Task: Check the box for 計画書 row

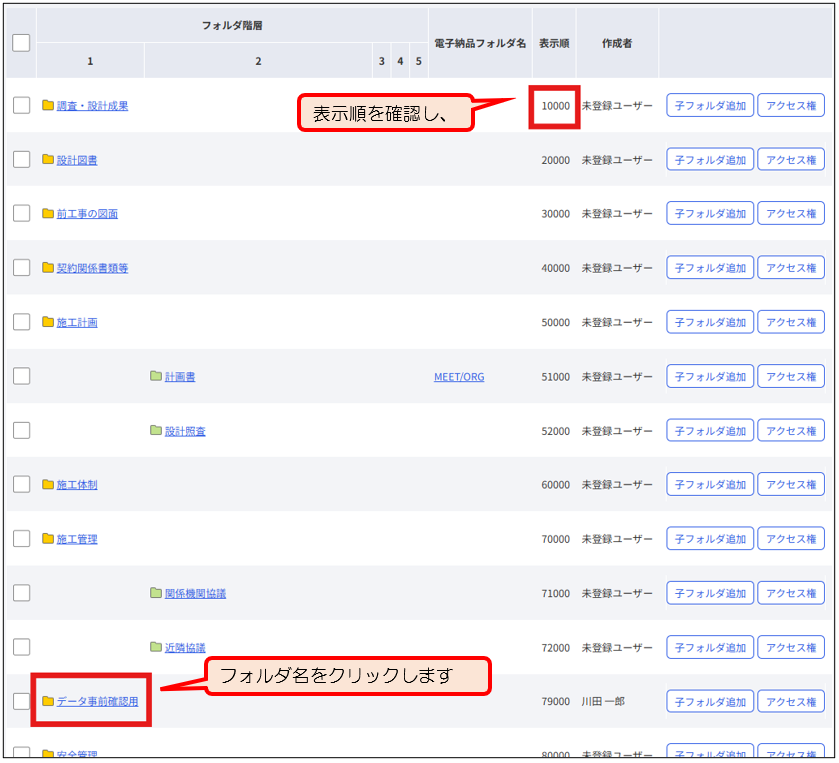Action: tap(21, 376)
